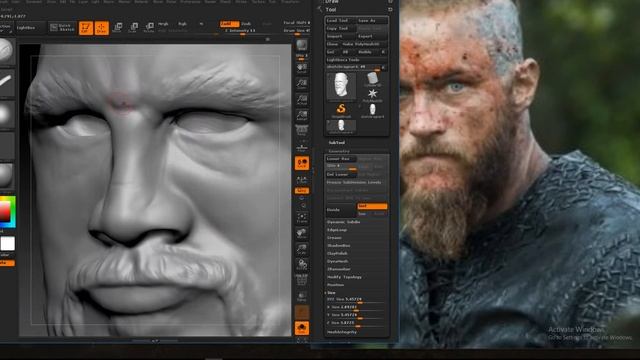Screen dimensions: 640x360
Task: Open the Texture menu
Action: [258, 2]
